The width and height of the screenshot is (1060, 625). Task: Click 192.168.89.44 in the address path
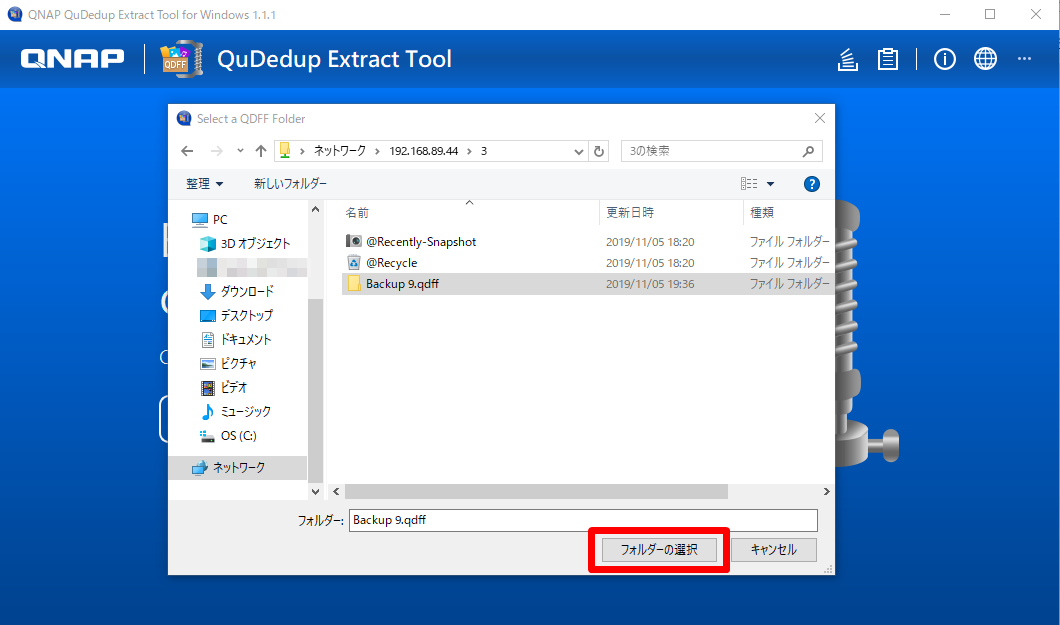[423, 151]
